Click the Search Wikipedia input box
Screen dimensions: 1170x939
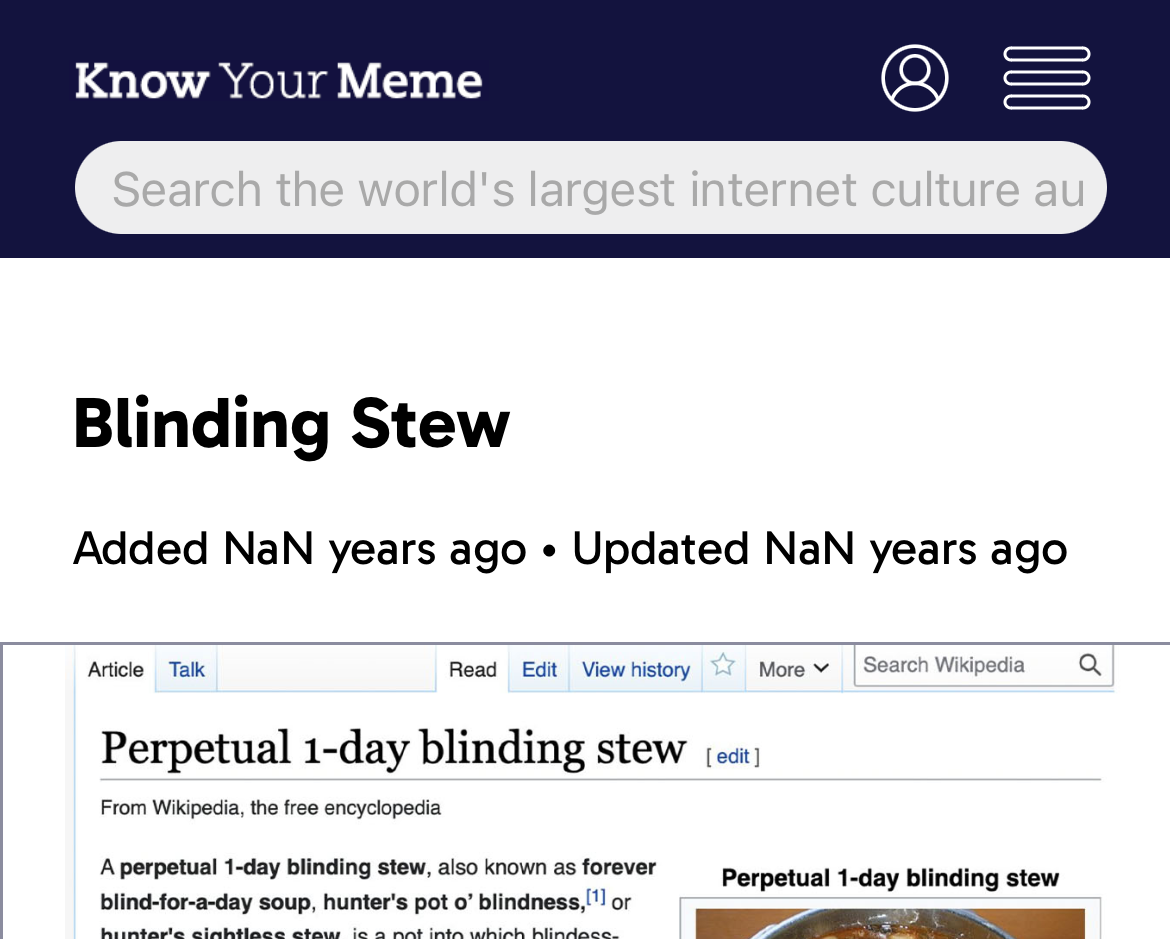[x=960, y=666]
